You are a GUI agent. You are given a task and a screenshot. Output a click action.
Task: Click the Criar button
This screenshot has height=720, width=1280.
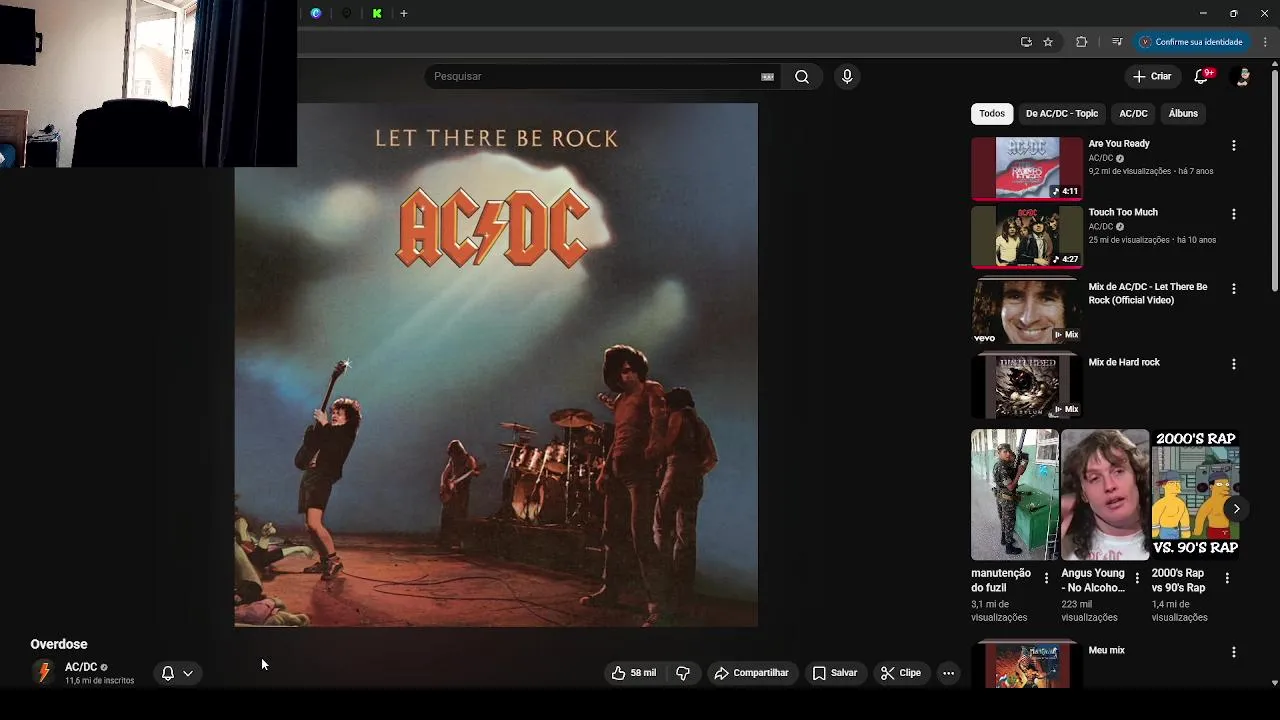[x=1152, y=76]
